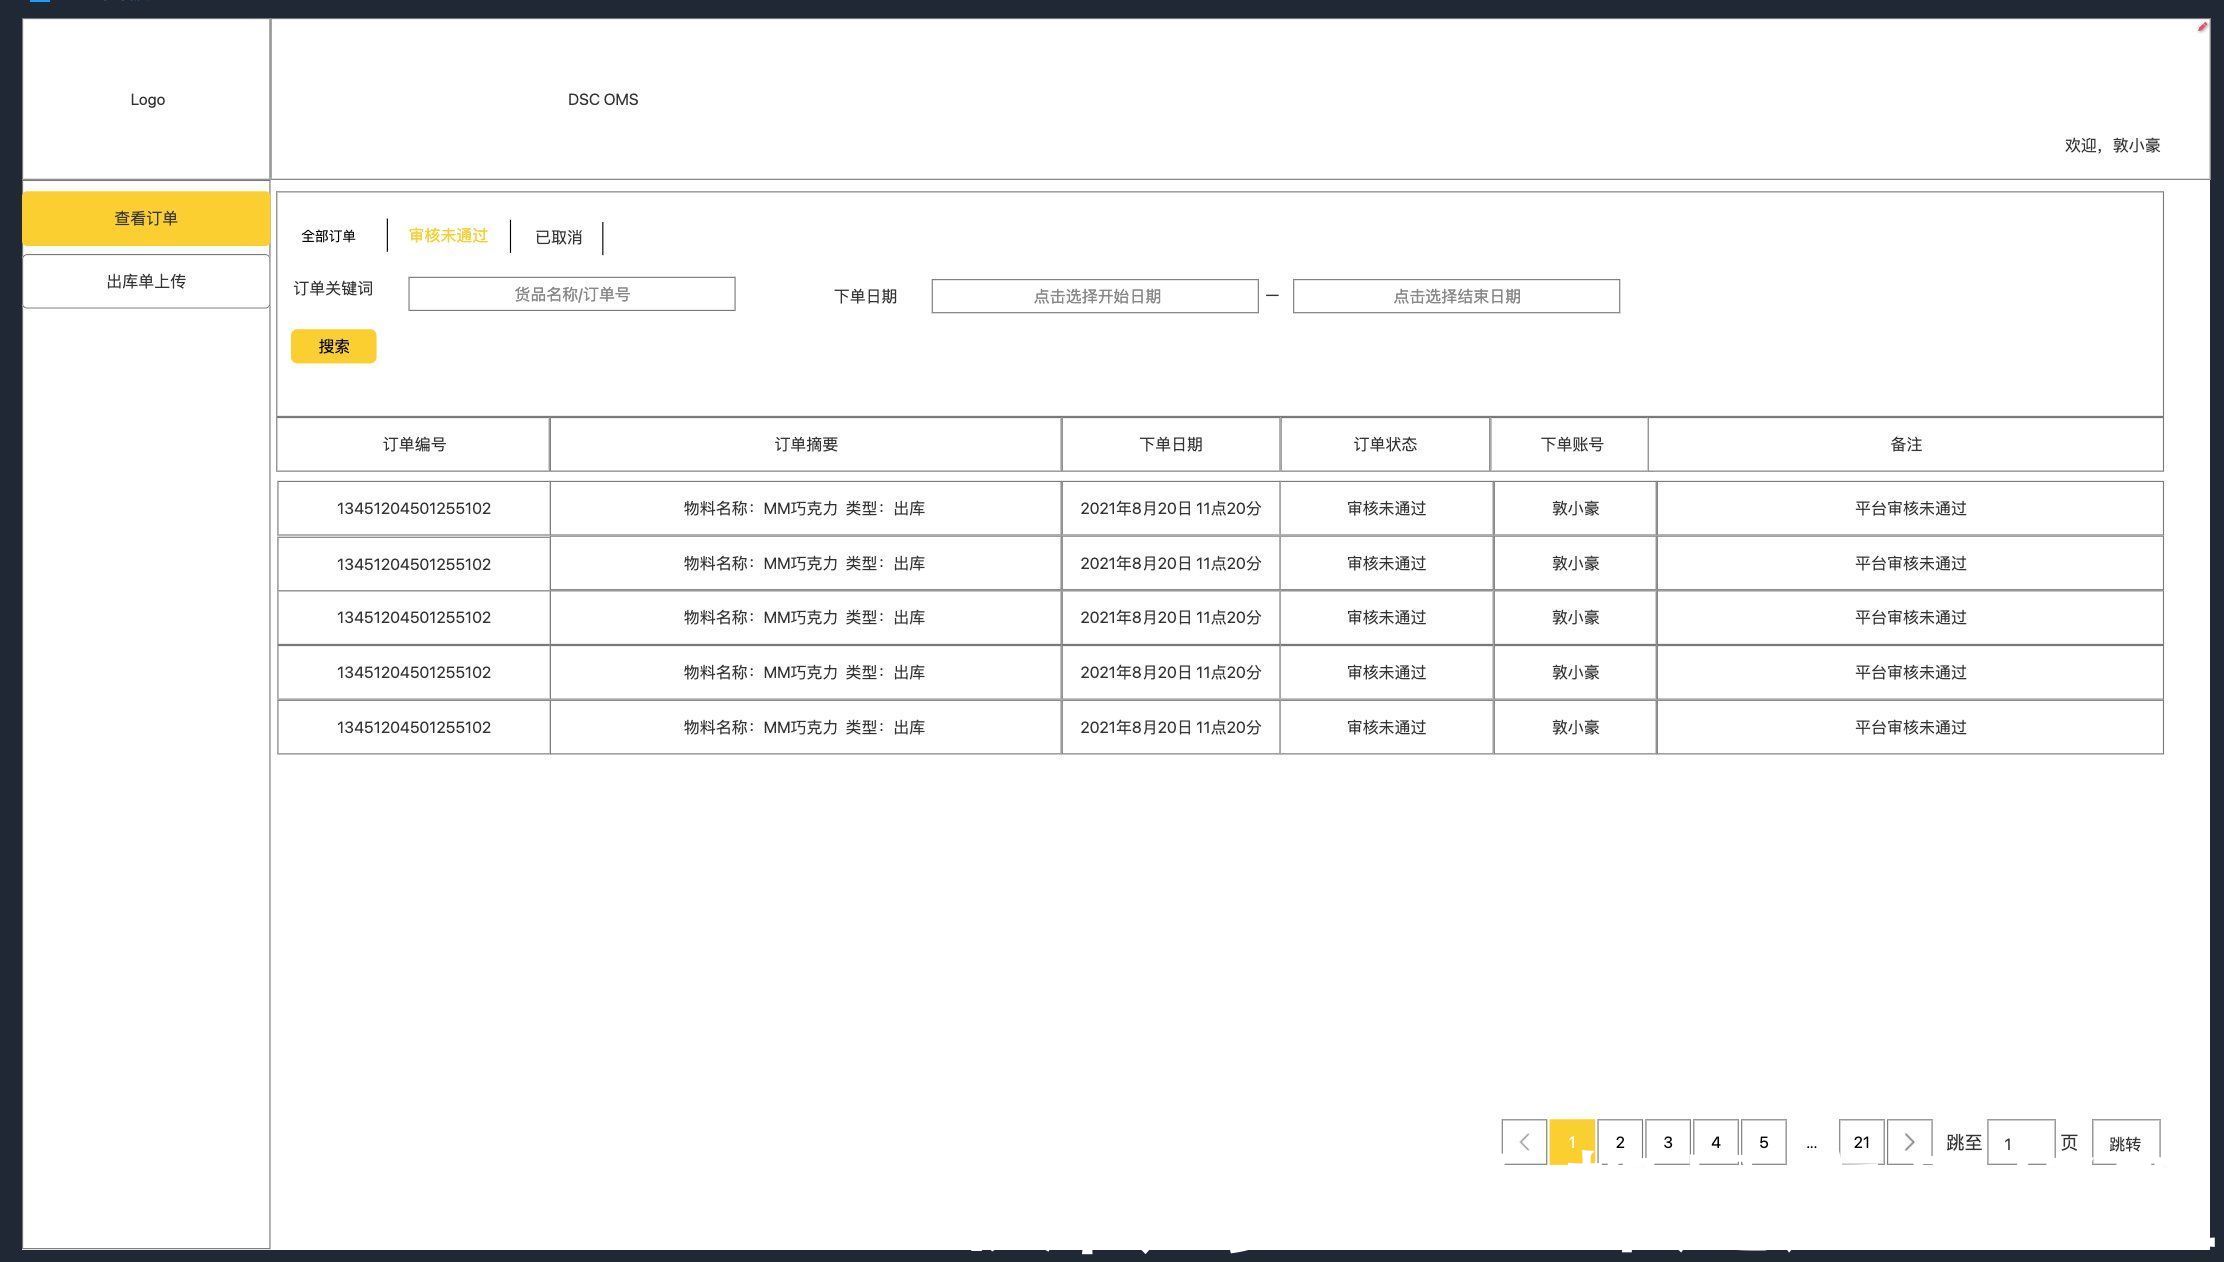Click the 搜索 button
The width and height of the screenshot is (2224, 1262).
pos(333,346)
